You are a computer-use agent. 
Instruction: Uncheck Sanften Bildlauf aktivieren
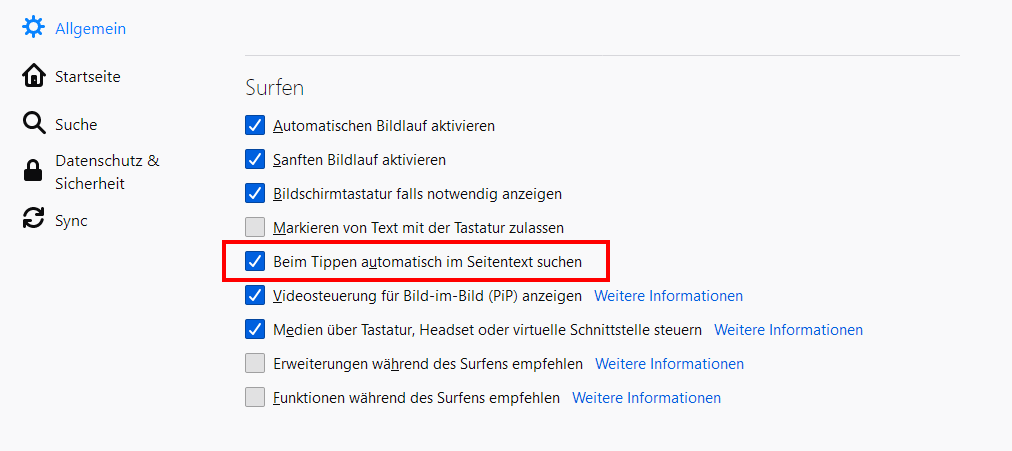255,160
